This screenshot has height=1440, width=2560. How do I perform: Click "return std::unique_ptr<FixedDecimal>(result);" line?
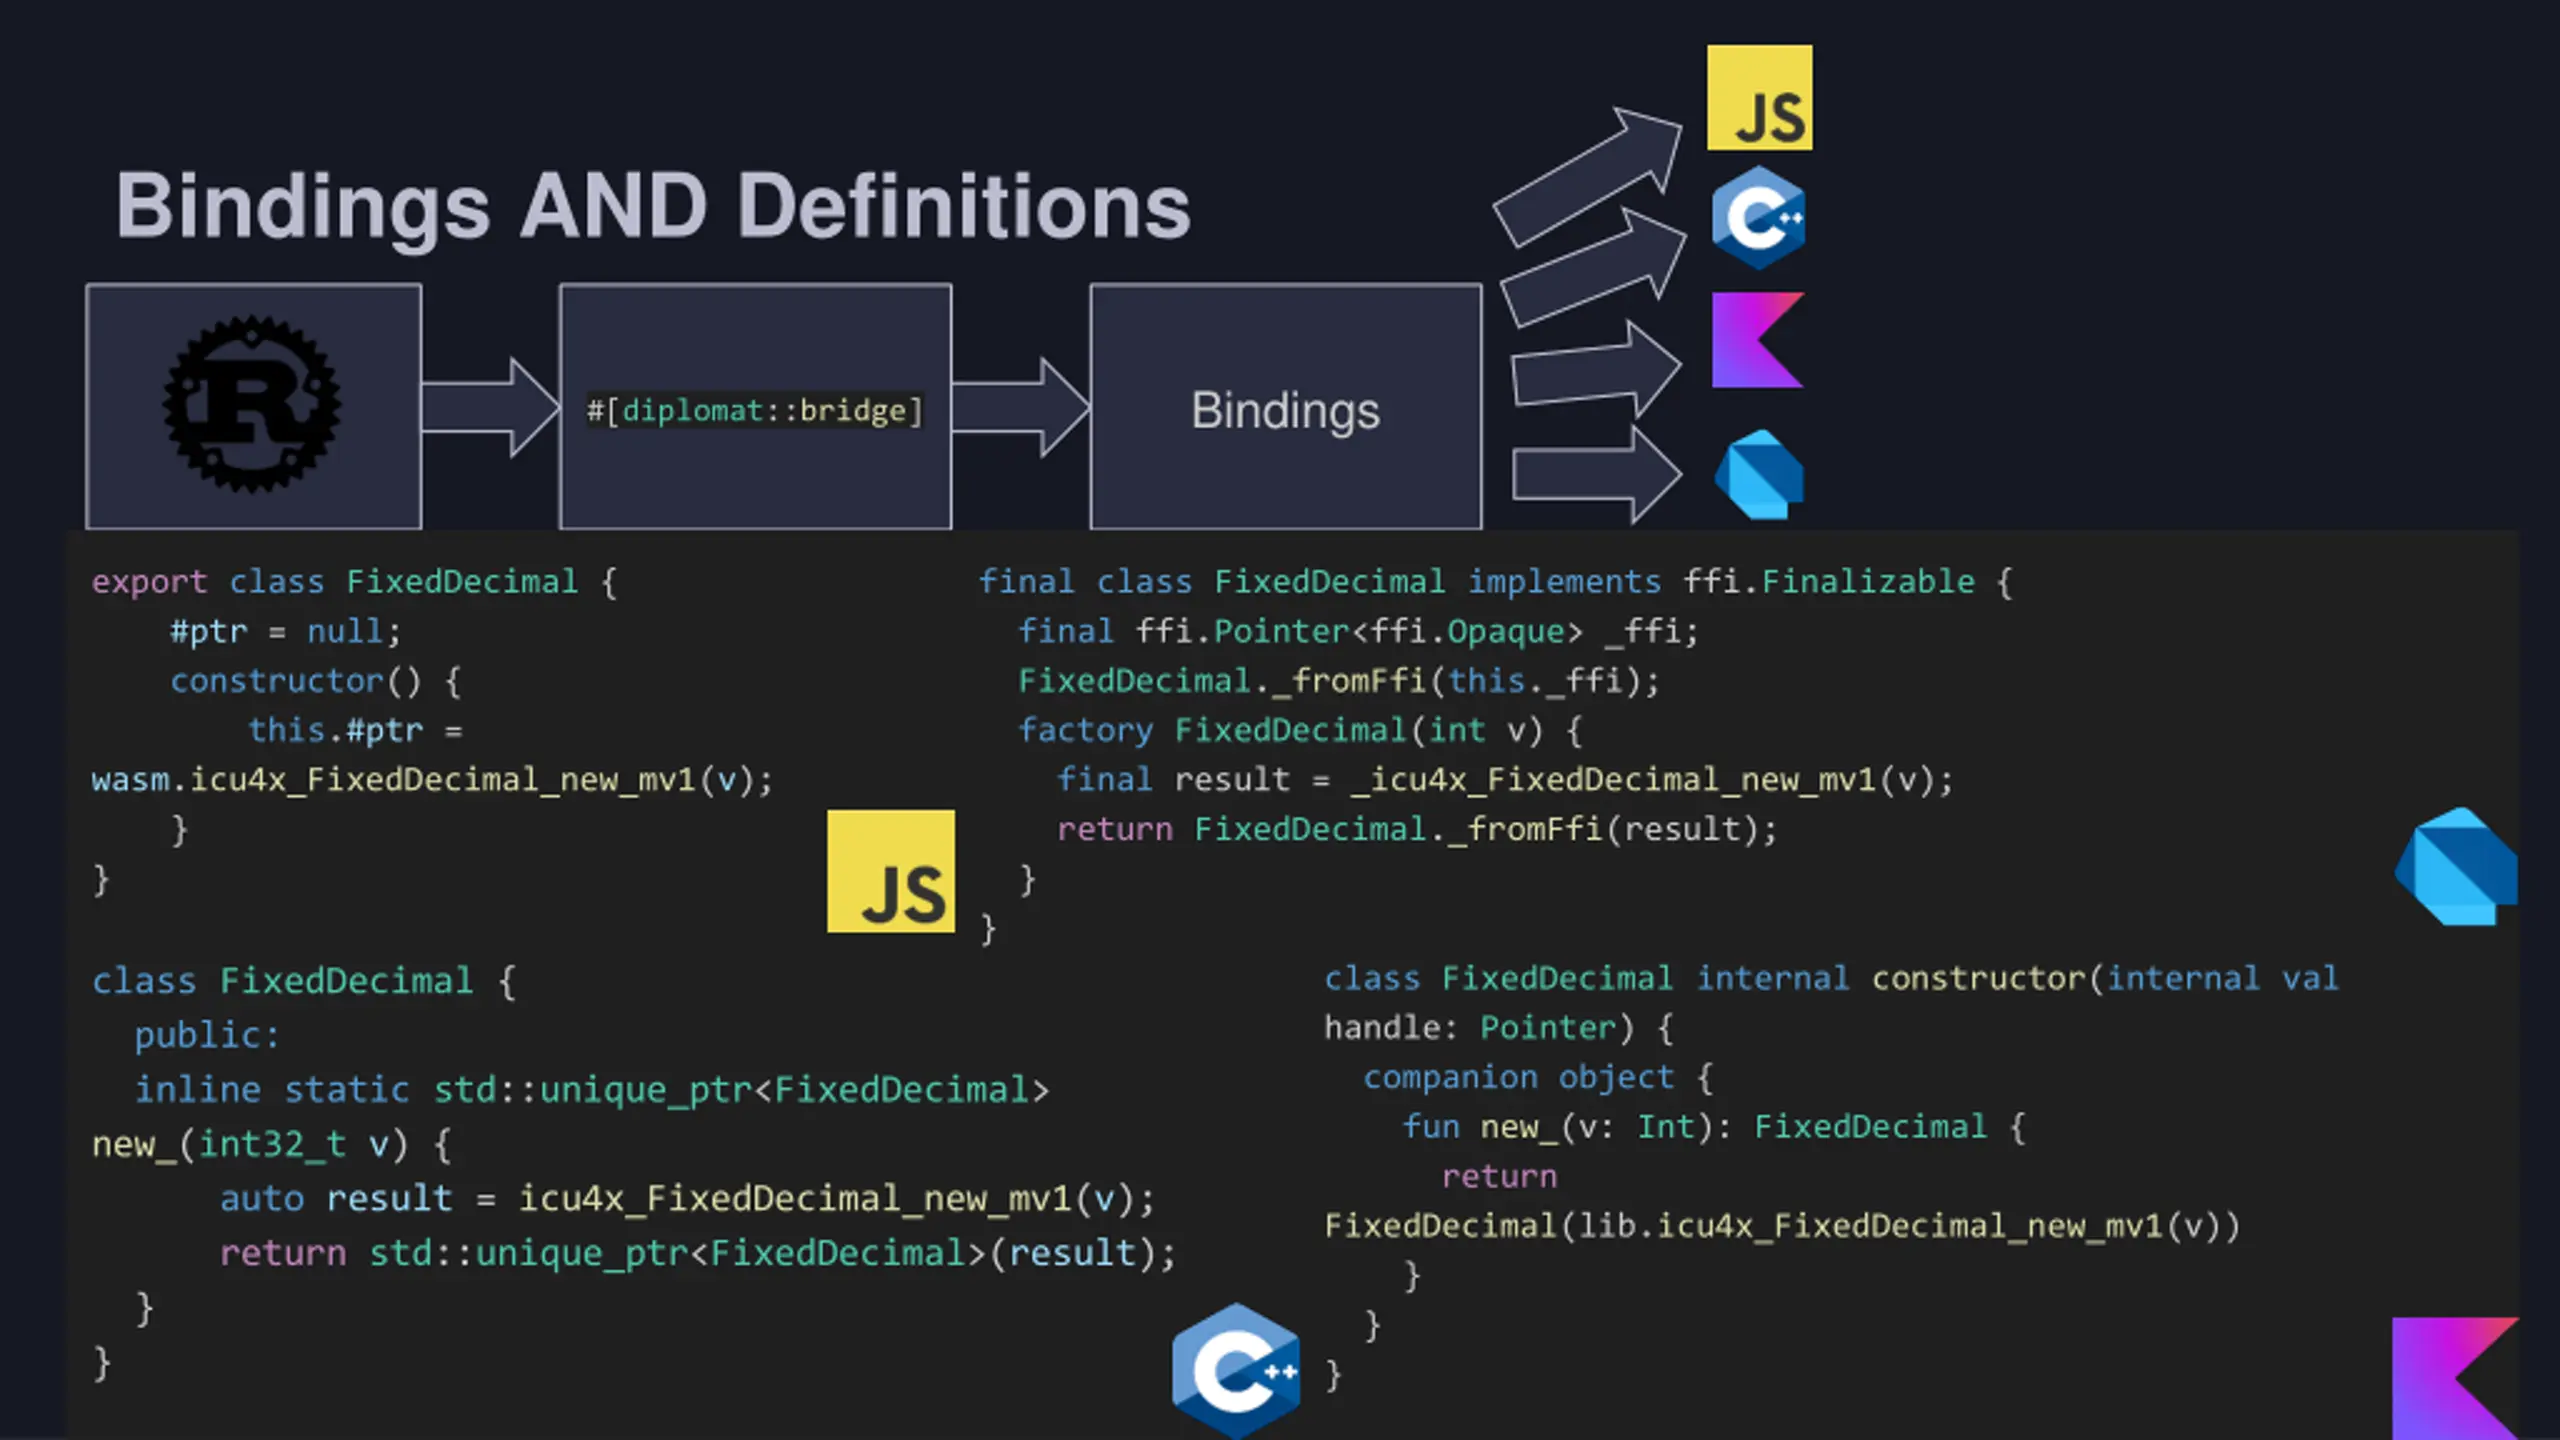pyautogui.click(x=698, y=1253)
